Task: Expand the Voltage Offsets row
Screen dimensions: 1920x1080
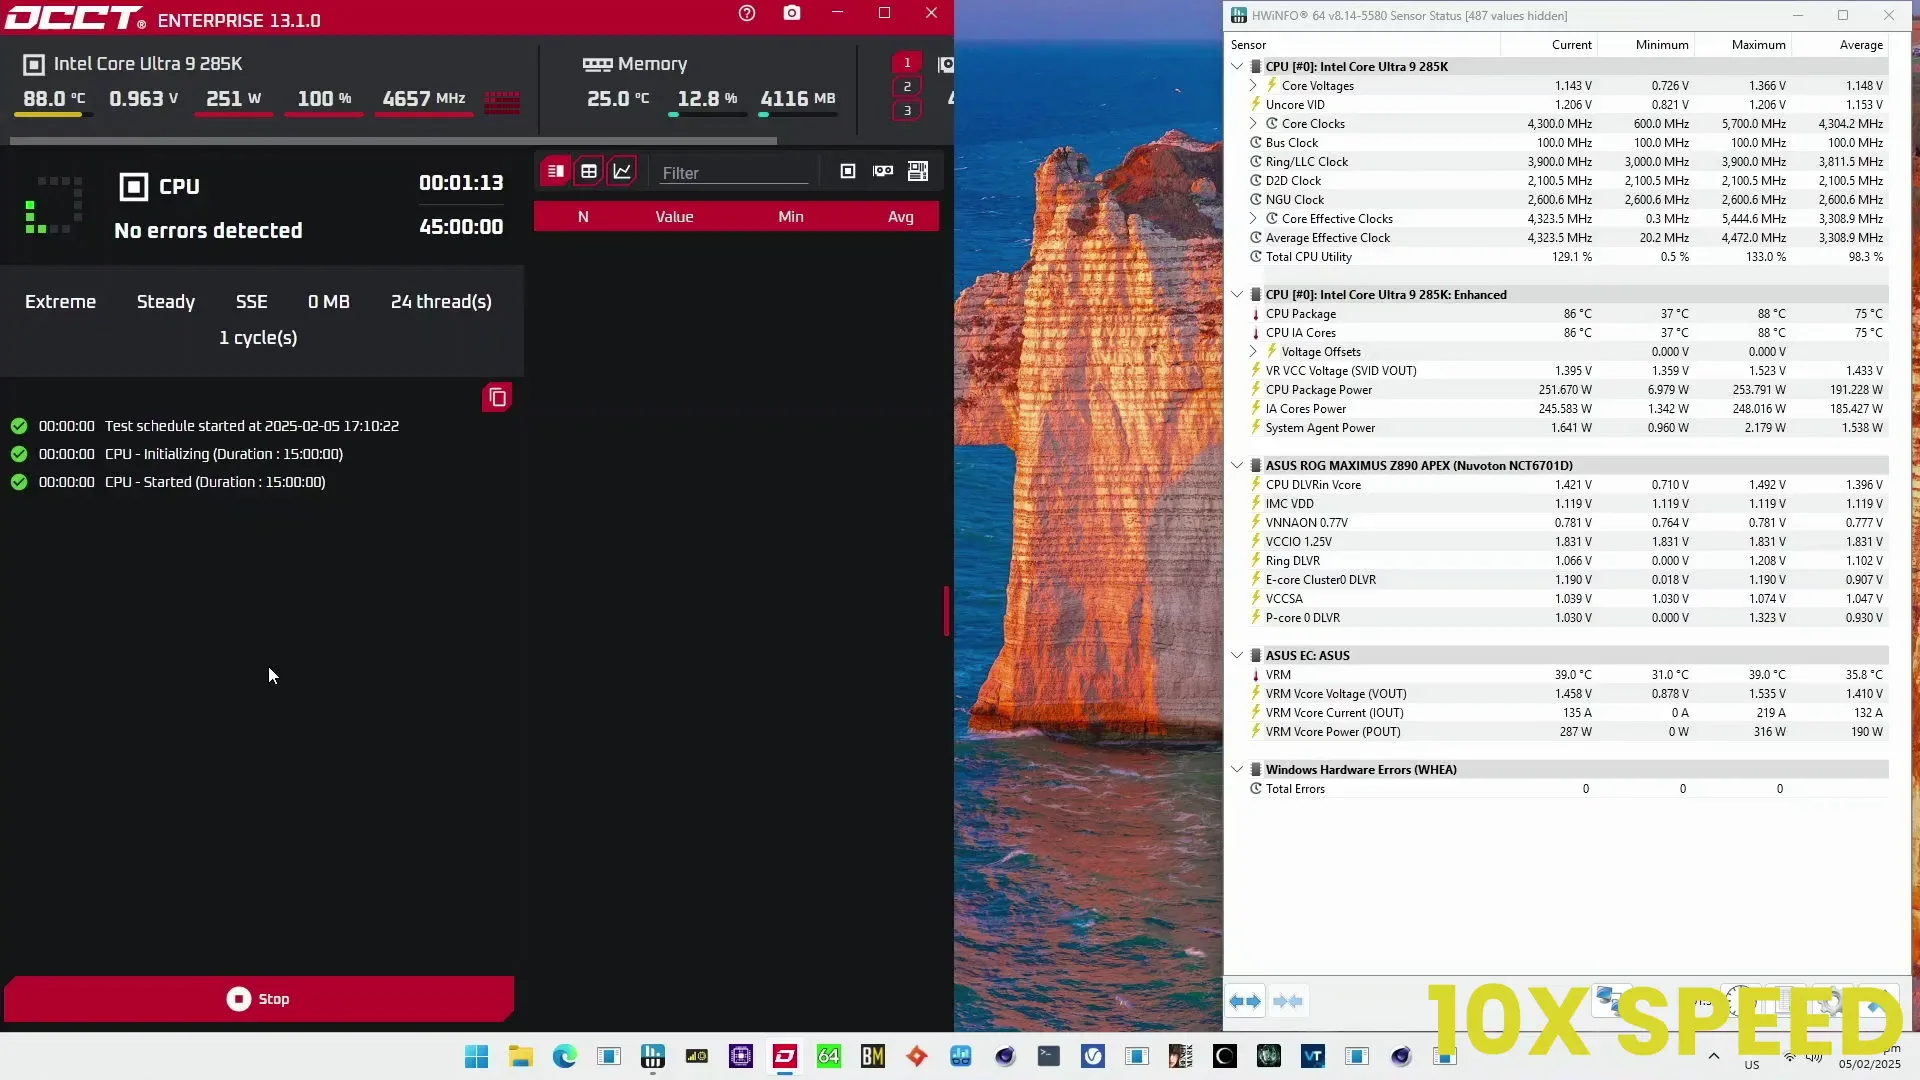Action: [1253, 352]
